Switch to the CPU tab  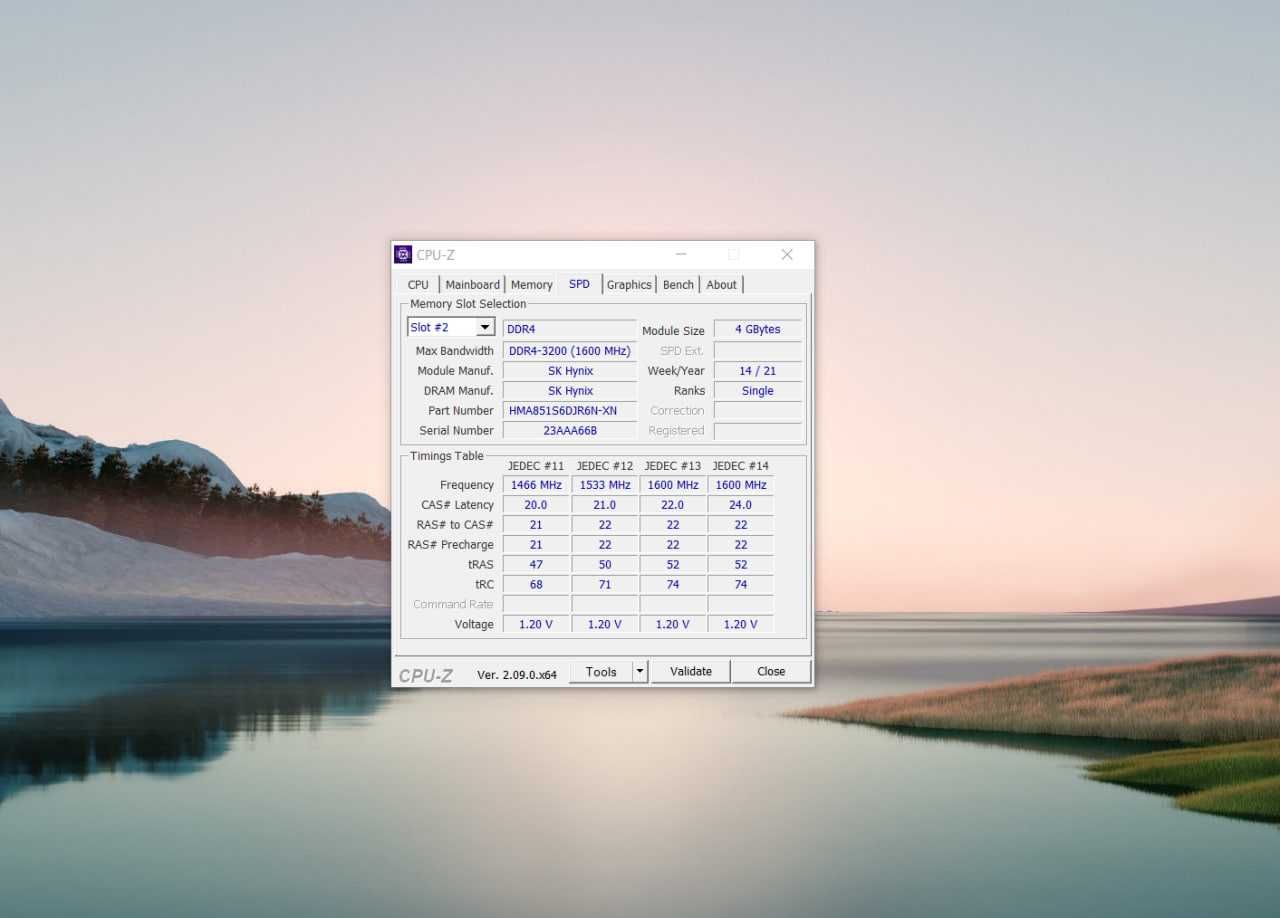coord(418,285)
